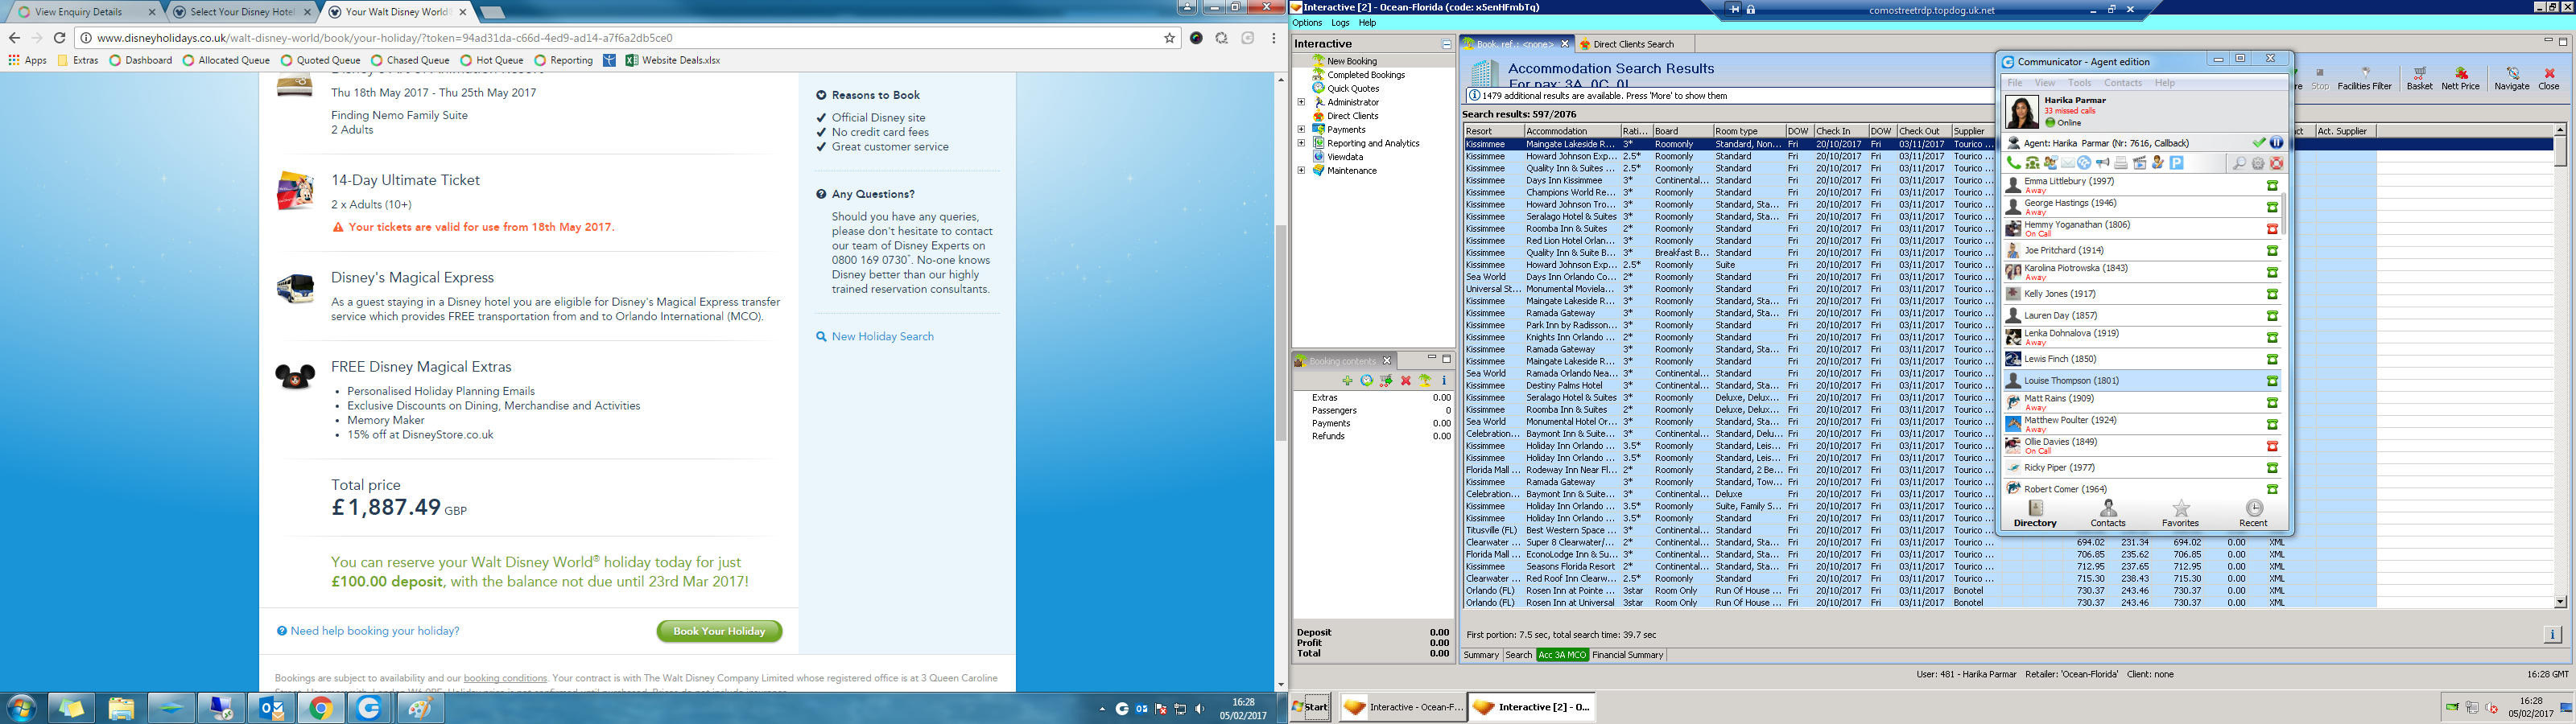Open the Website Deals.xlsx bookmark

coord(672,60)
